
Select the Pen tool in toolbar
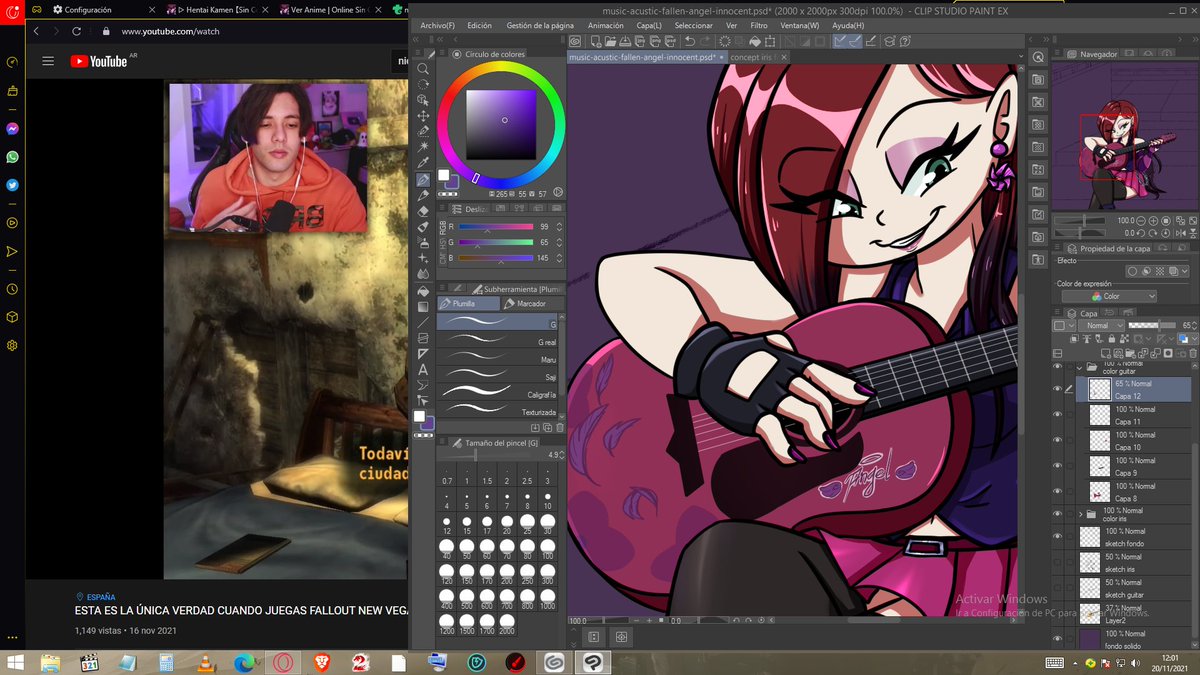coord(424,180)
